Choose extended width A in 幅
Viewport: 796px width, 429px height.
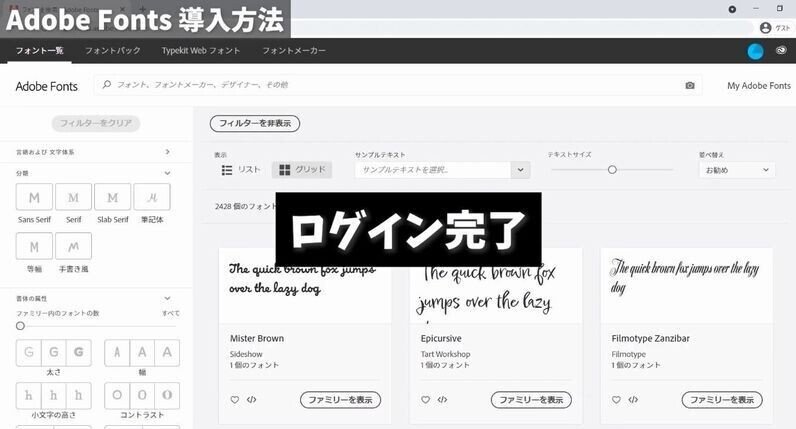click(167, 352)
